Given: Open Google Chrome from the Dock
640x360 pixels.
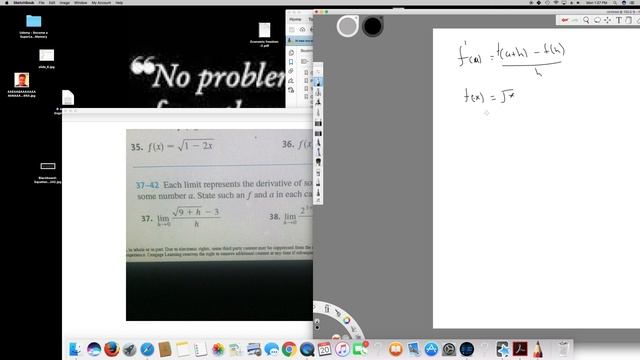Looking at the screenshot, I should [289, 349].
